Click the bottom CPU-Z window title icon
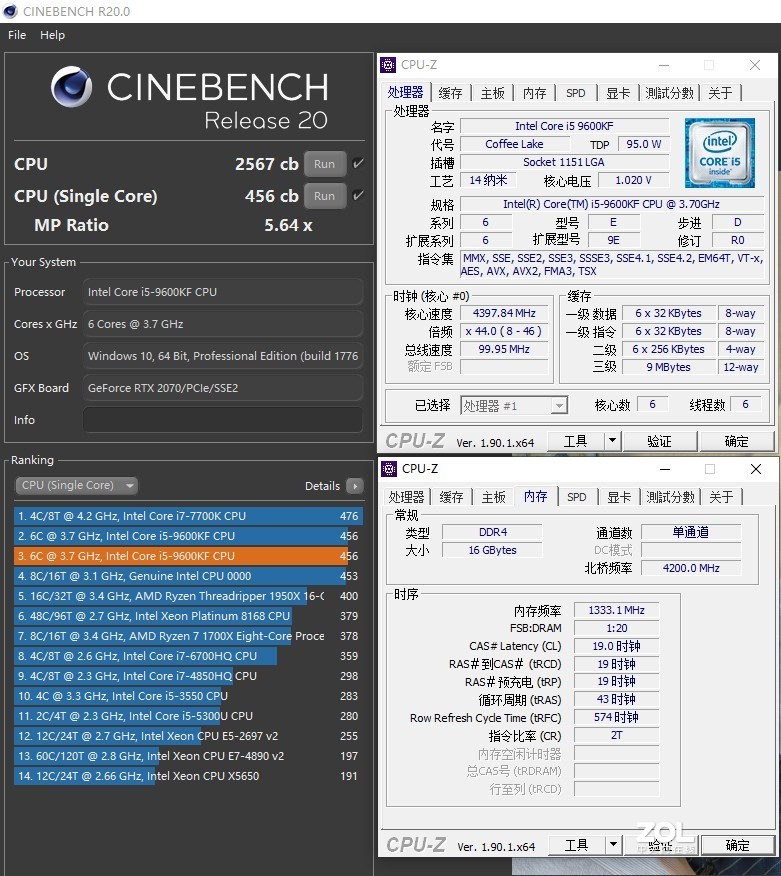This screenshot has height=876, width=781. point(388,469)
